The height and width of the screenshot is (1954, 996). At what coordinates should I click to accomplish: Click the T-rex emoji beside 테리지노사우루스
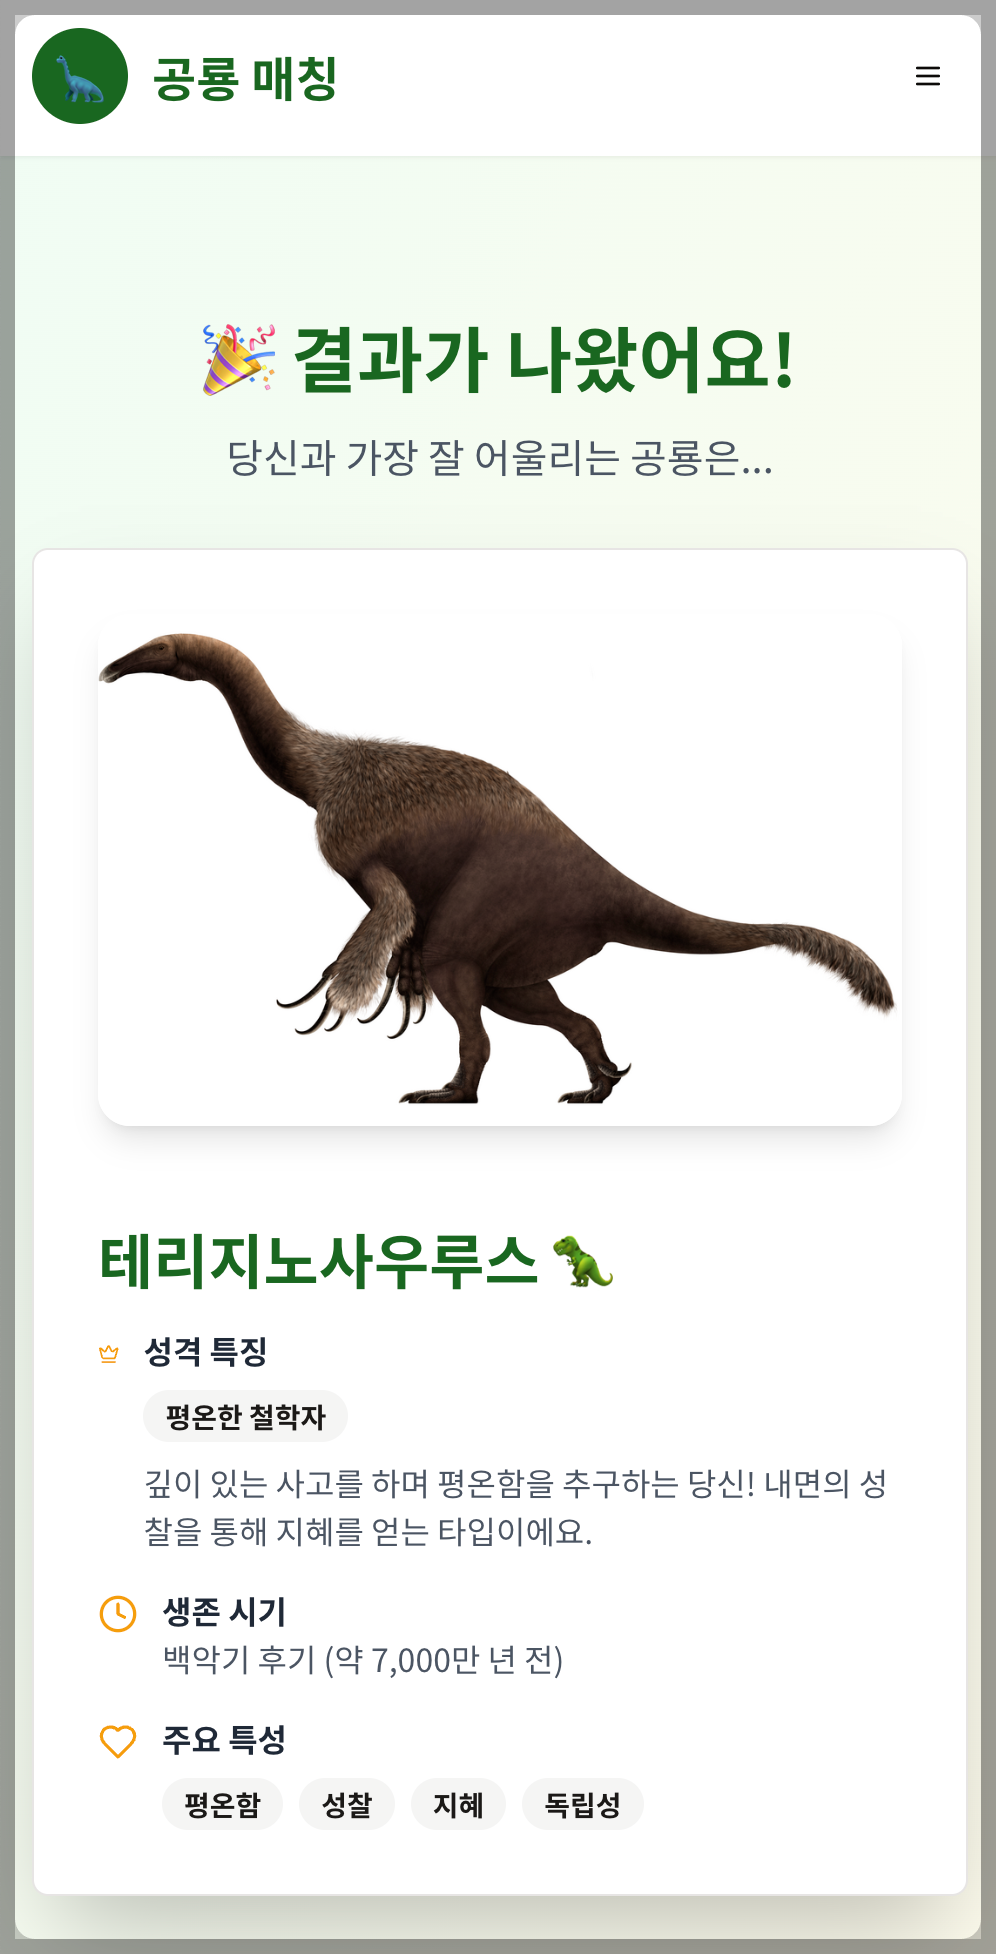[583, 1261]
